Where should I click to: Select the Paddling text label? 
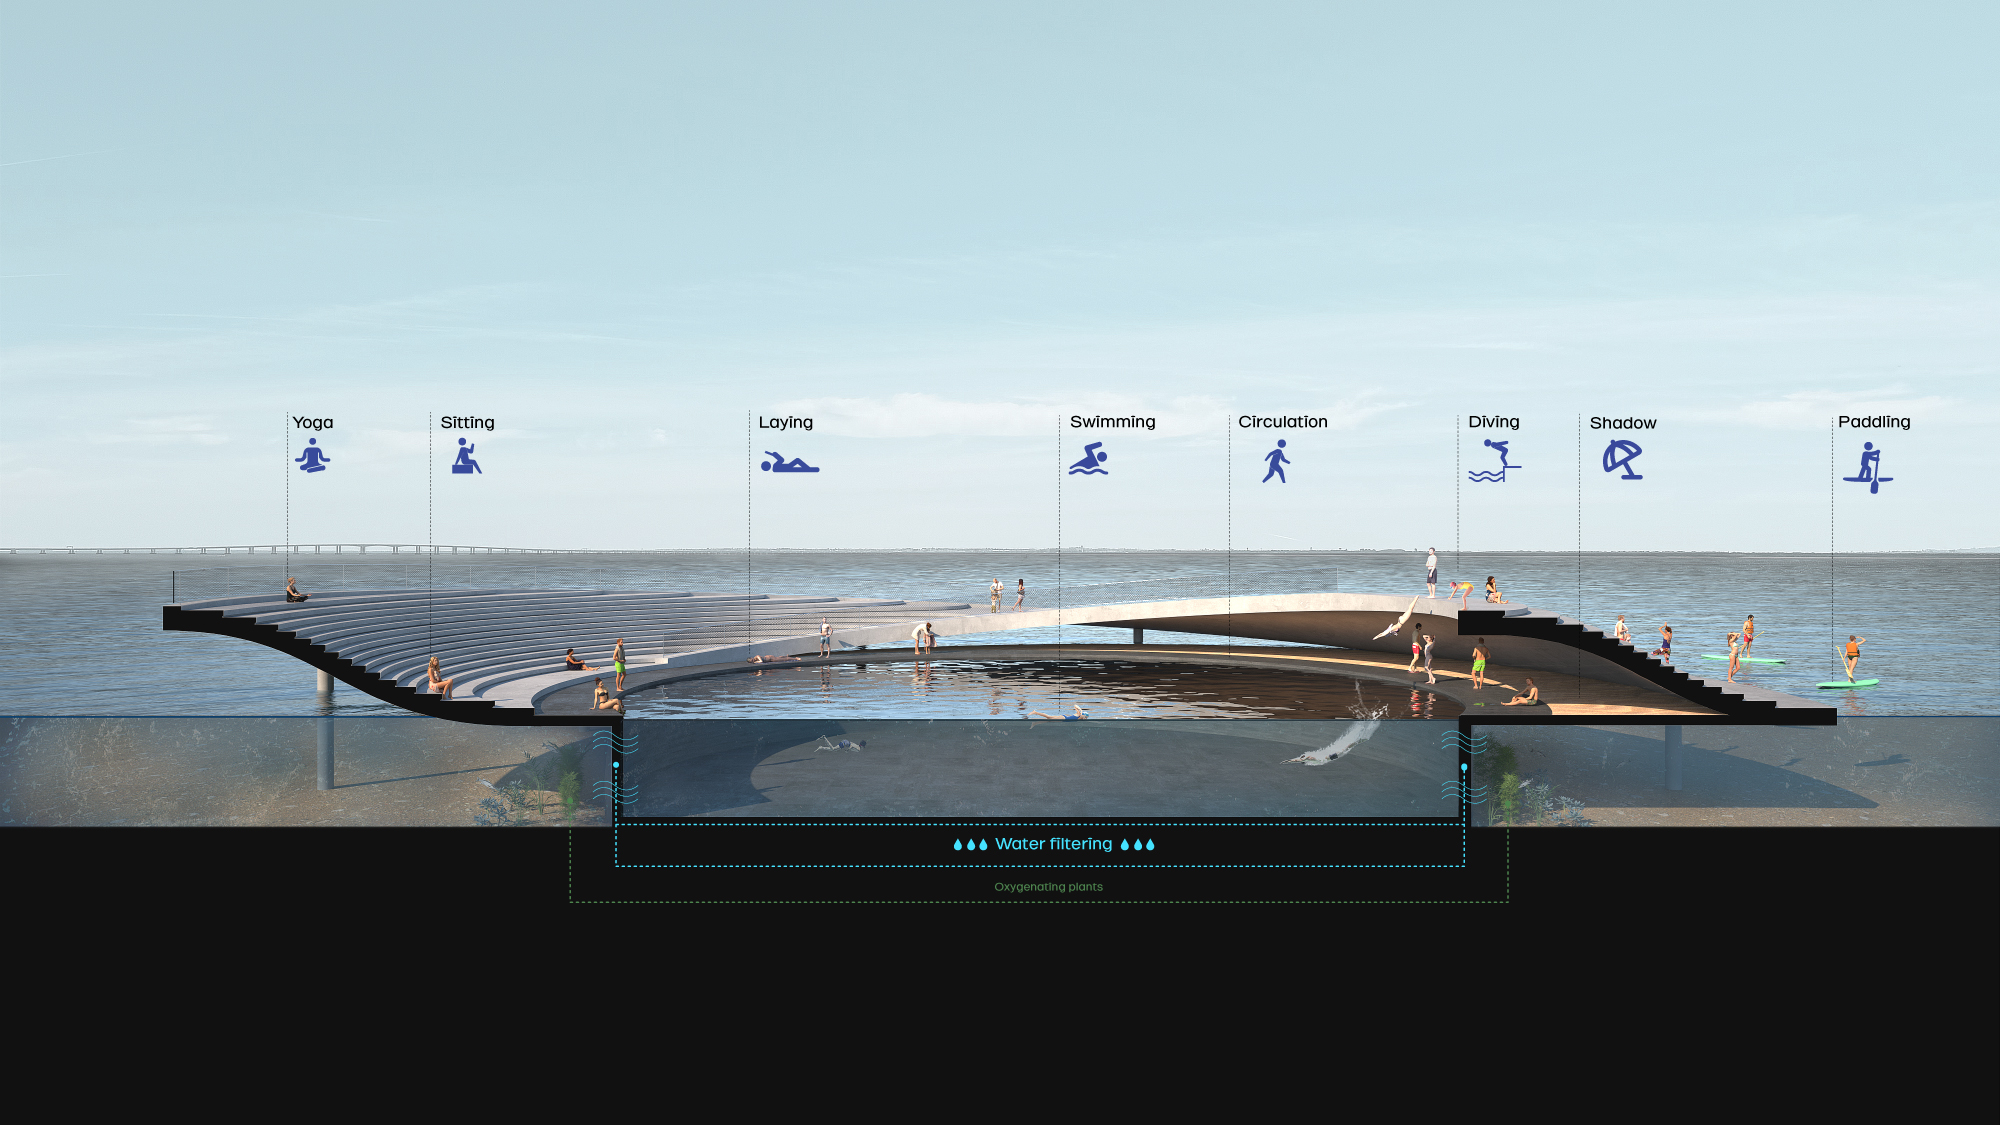tap(1874, 422)
